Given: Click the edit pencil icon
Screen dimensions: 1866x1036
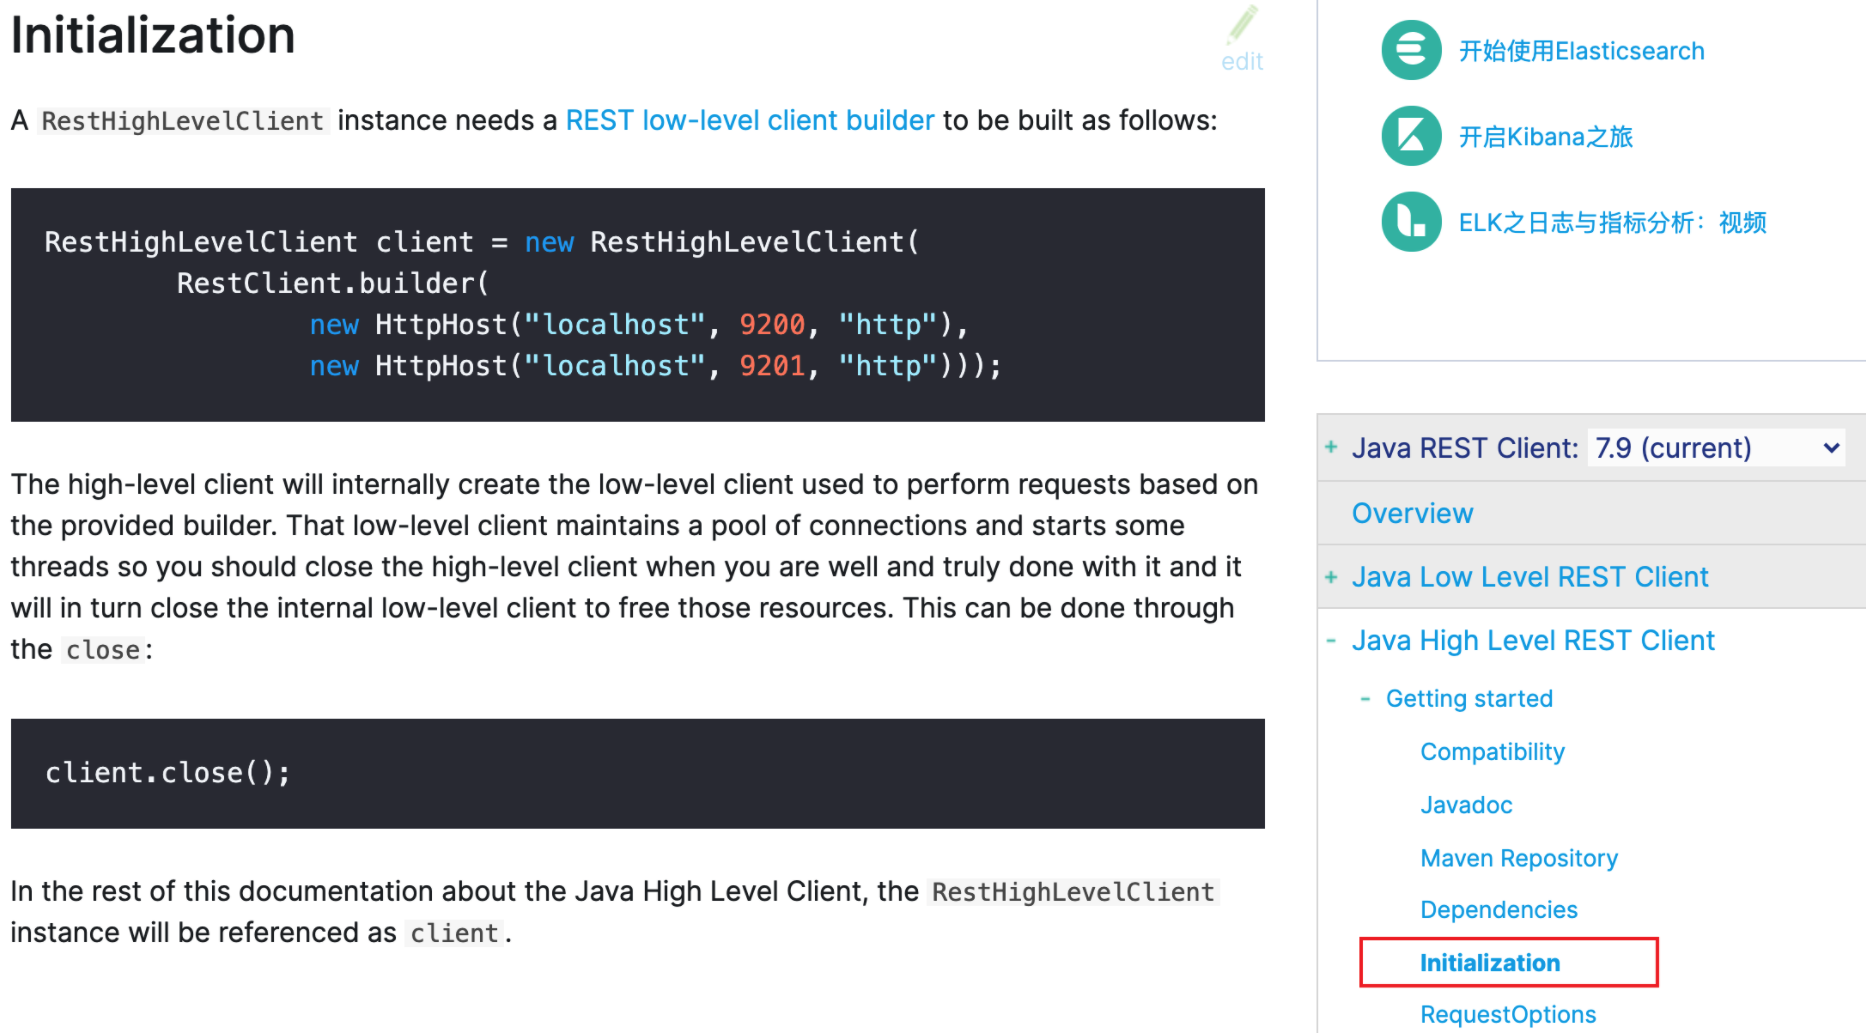Looking at the screenshot, I should [1243, 25].
